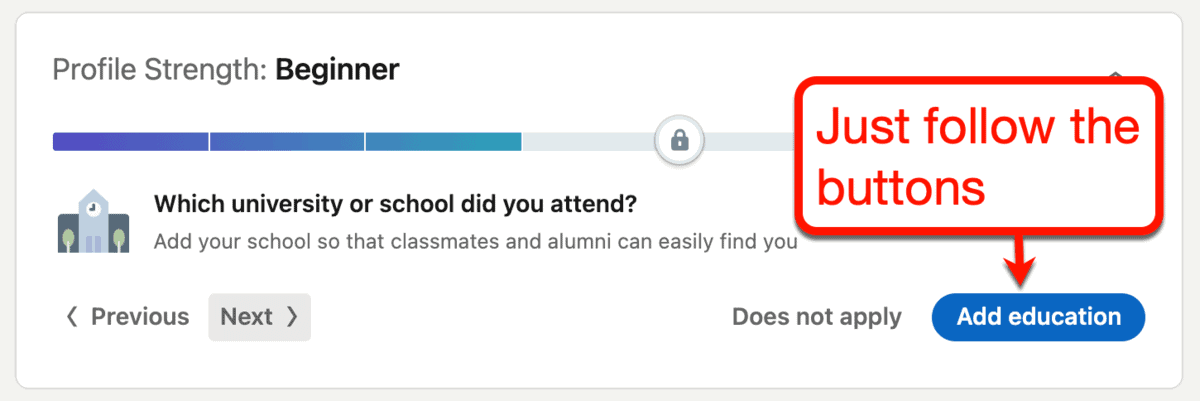Click the red Just follow the buttons callout
Screen dimensions: 1200x401
[977, 157]
